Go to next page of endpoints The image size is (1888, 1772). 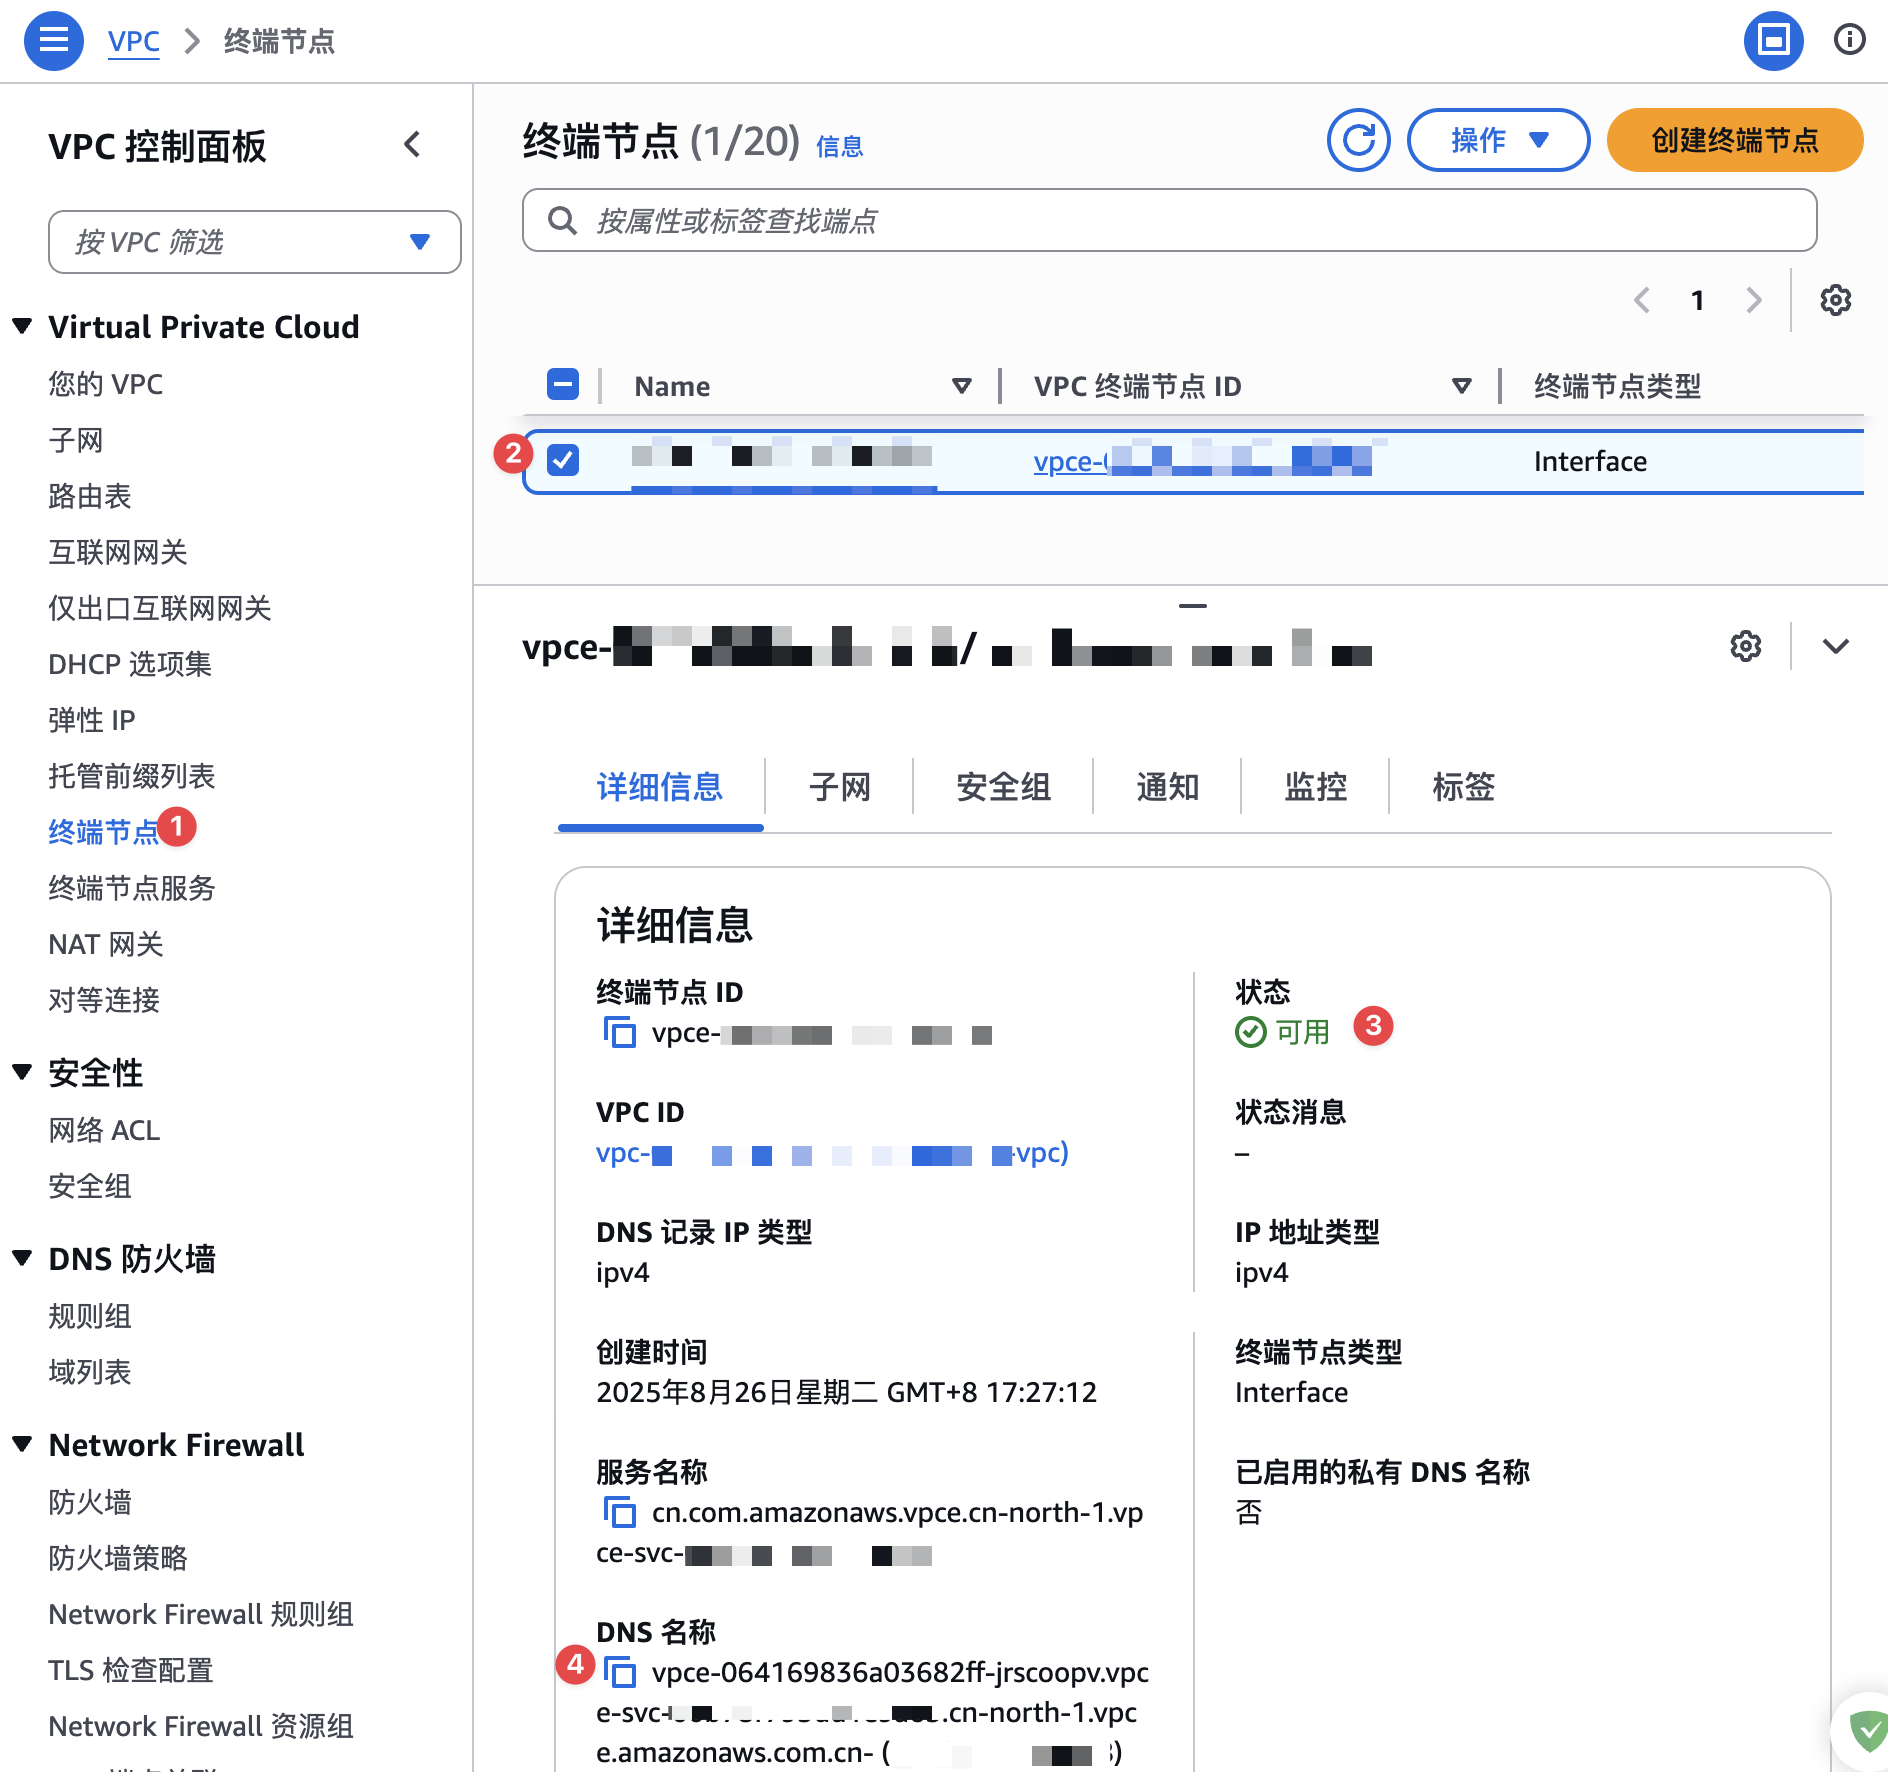pos(1753,300)
